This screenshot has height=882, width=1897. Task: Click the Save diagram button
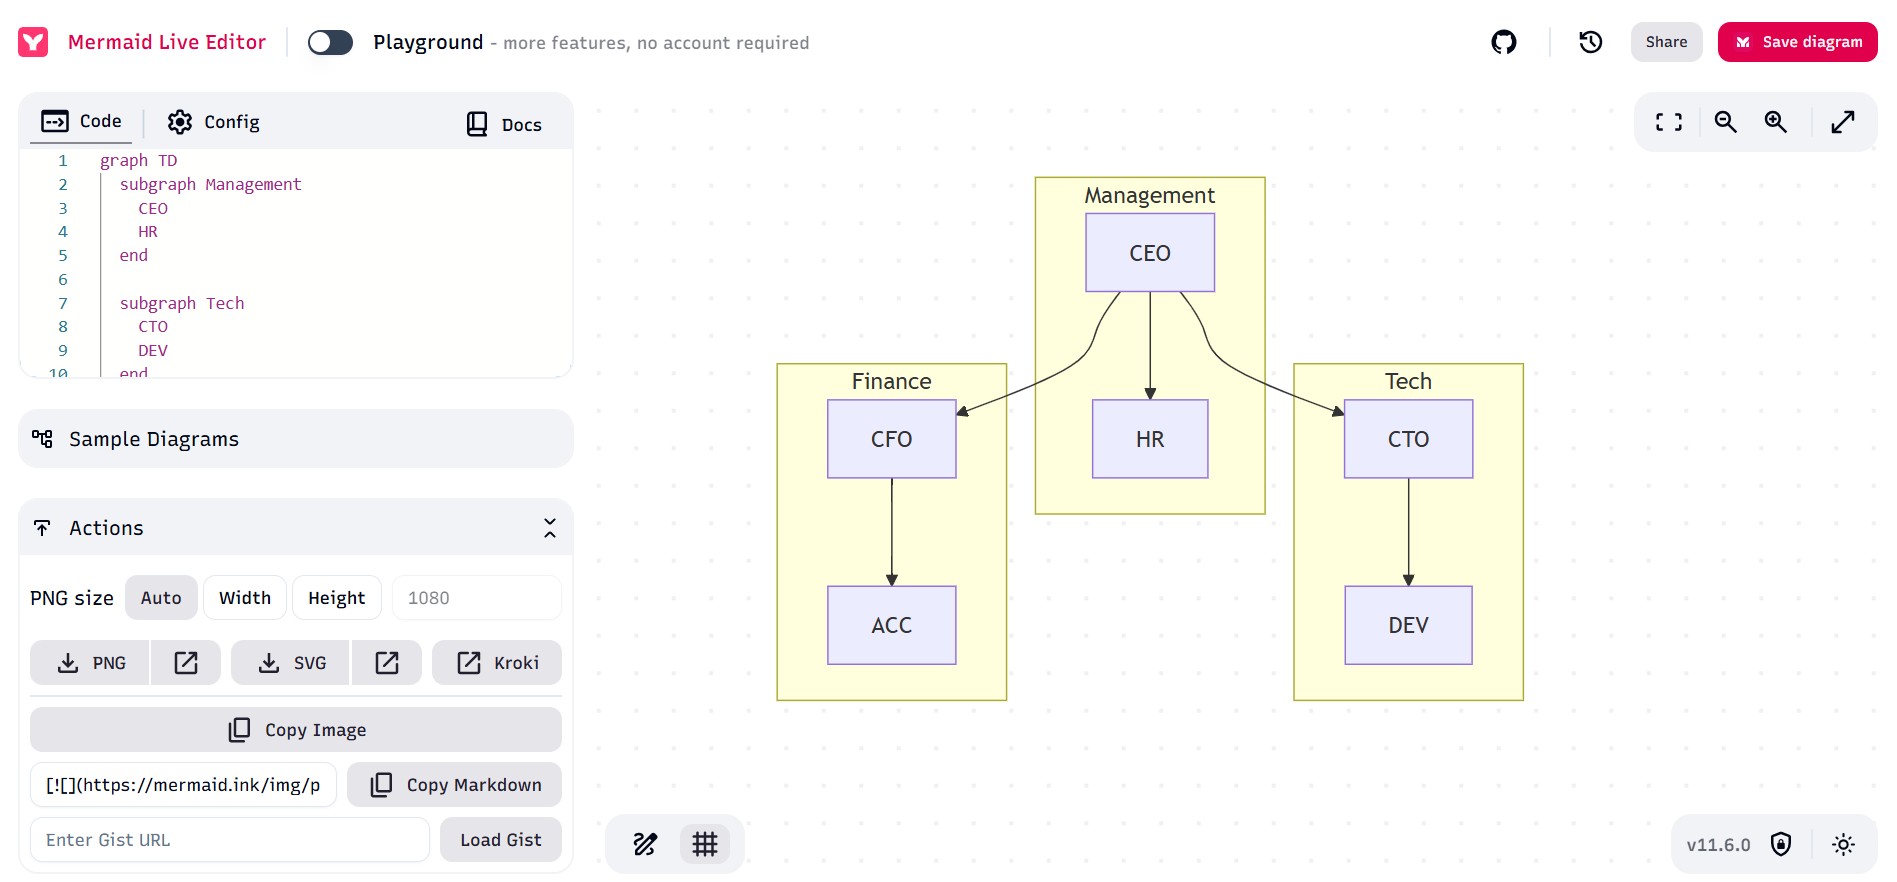[x=1797, y=42]
